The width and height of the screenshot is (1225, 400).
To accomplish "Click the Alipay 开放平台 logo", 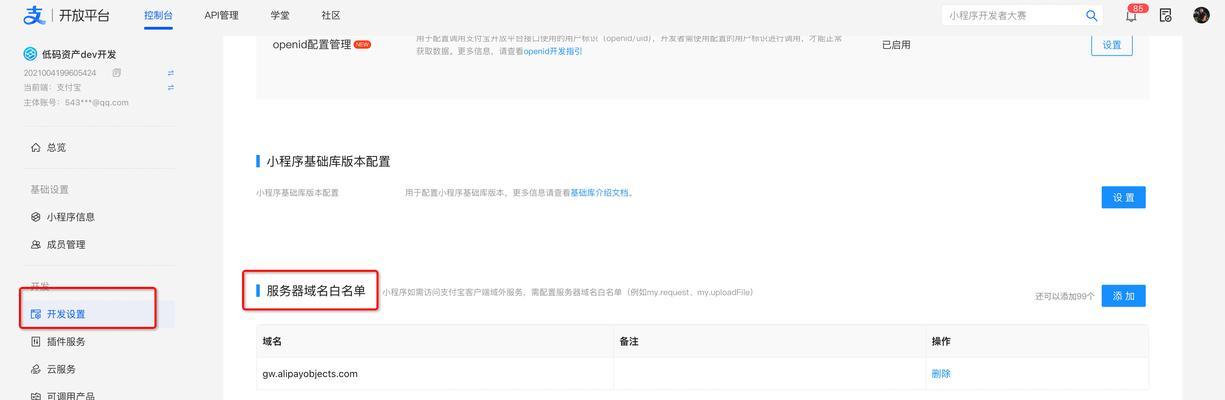I will coord(66,15).
